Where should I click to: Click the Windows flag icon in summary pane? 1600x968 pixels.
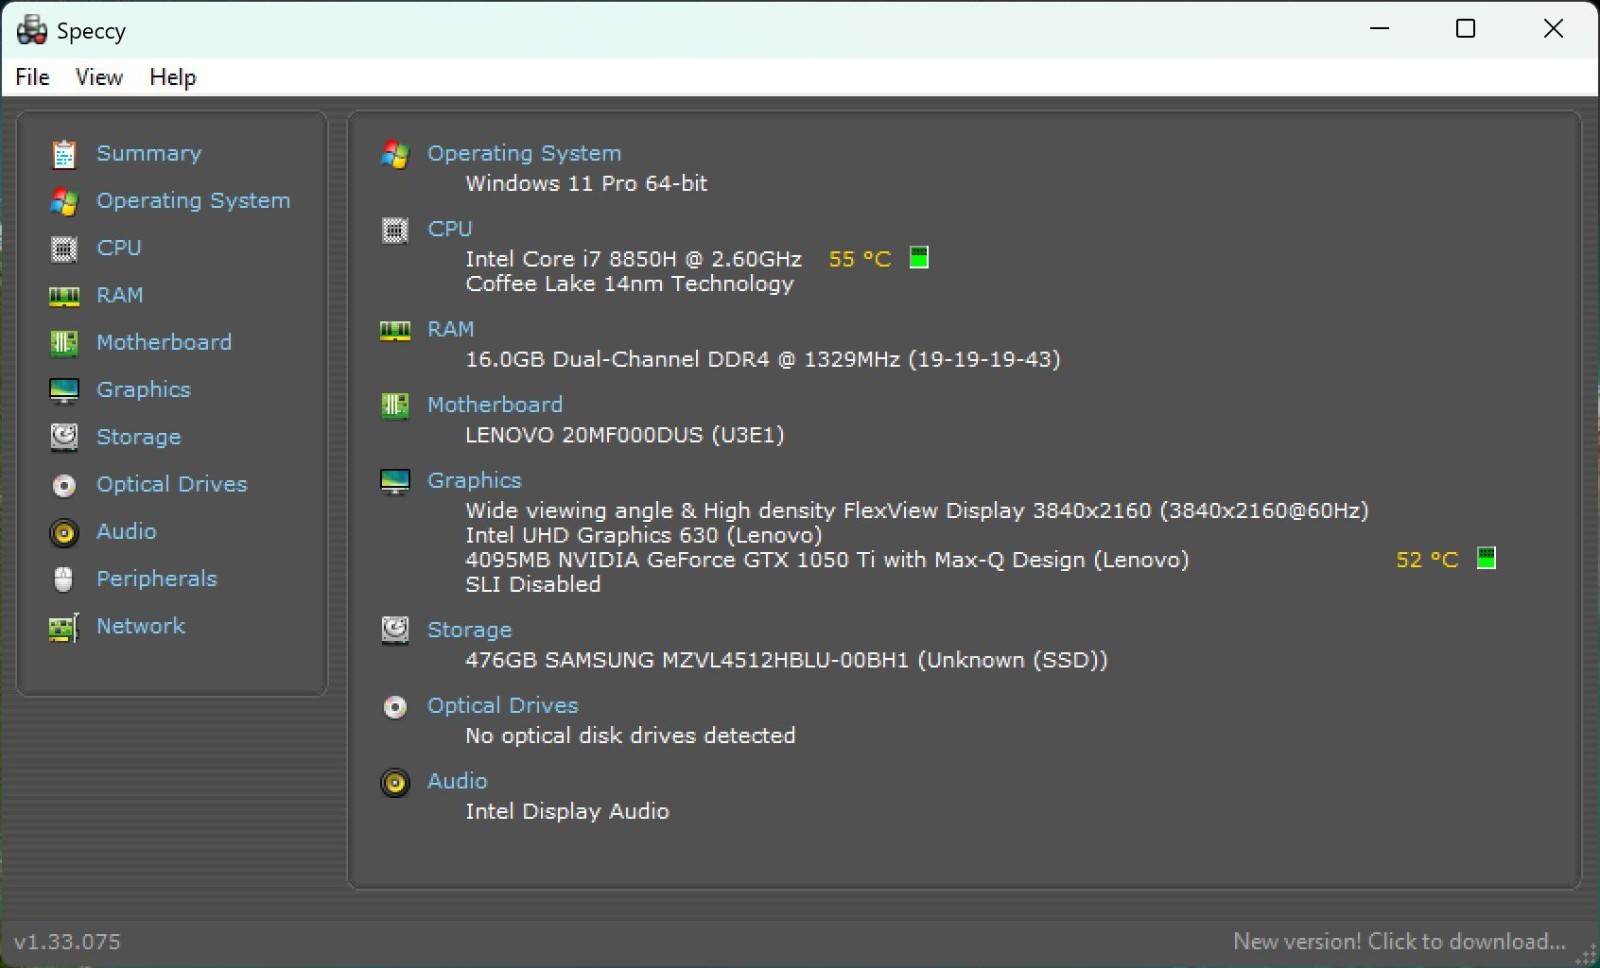395,154
